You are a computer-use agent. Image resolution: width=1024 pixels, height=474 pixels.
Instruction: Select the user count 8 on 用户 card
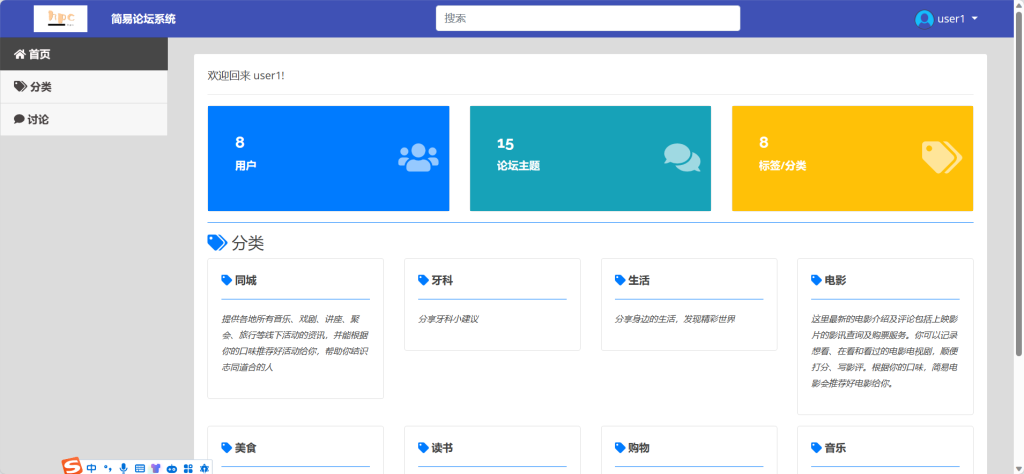[240, 143]
